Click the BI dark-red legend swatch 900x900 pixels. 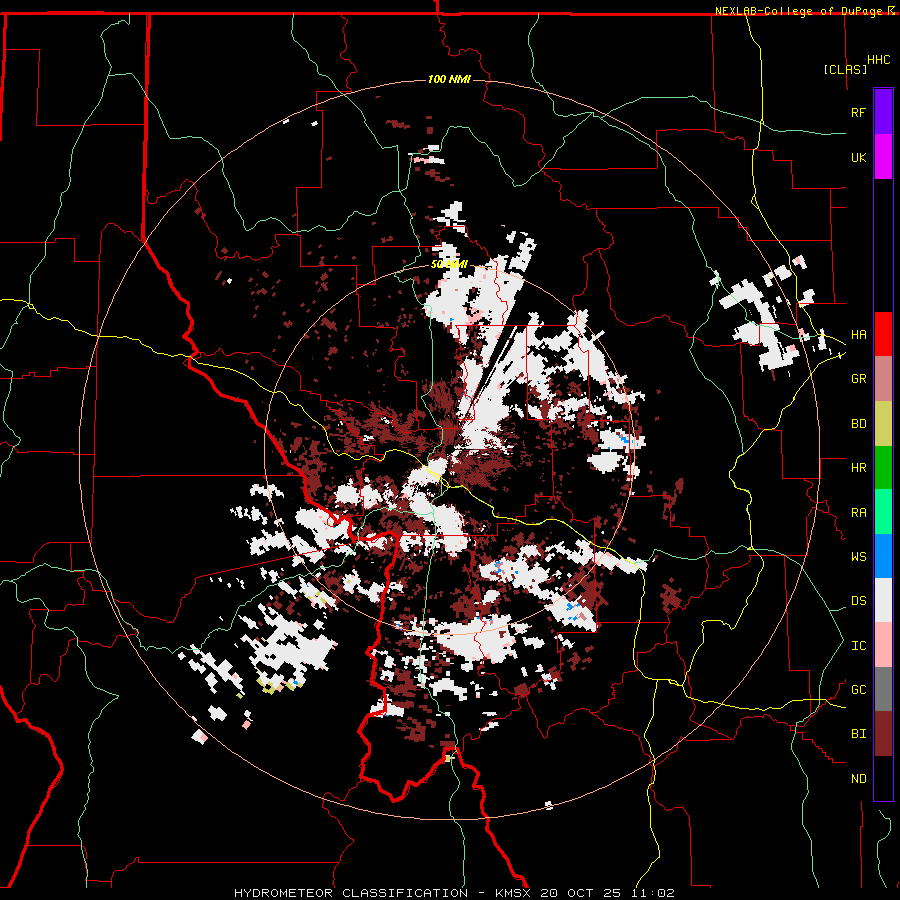(883, 734)
